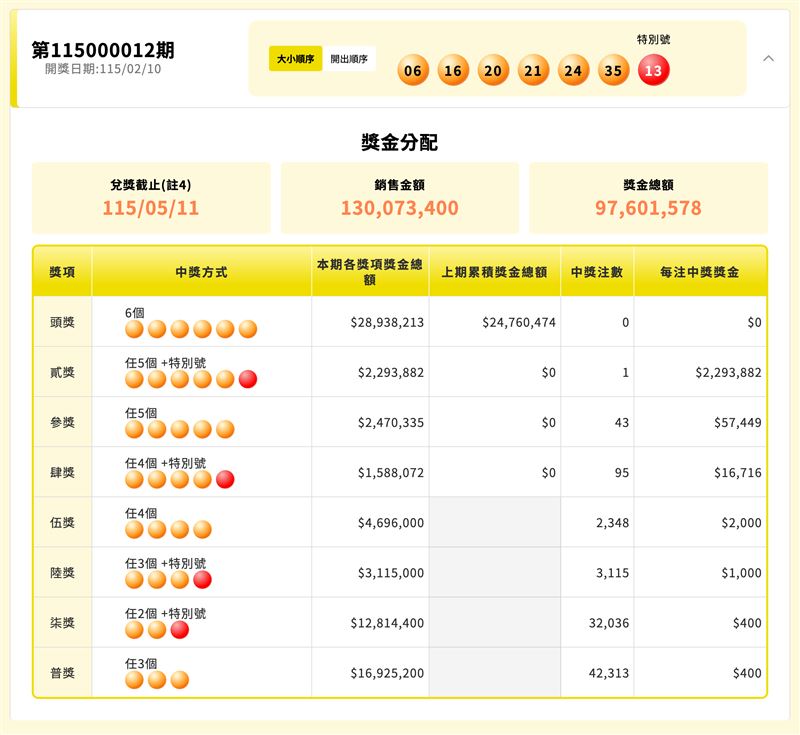Click the red ball in the 貳獎 row
Viewport: 800px width, 735px height.
[x=248, y=379]
